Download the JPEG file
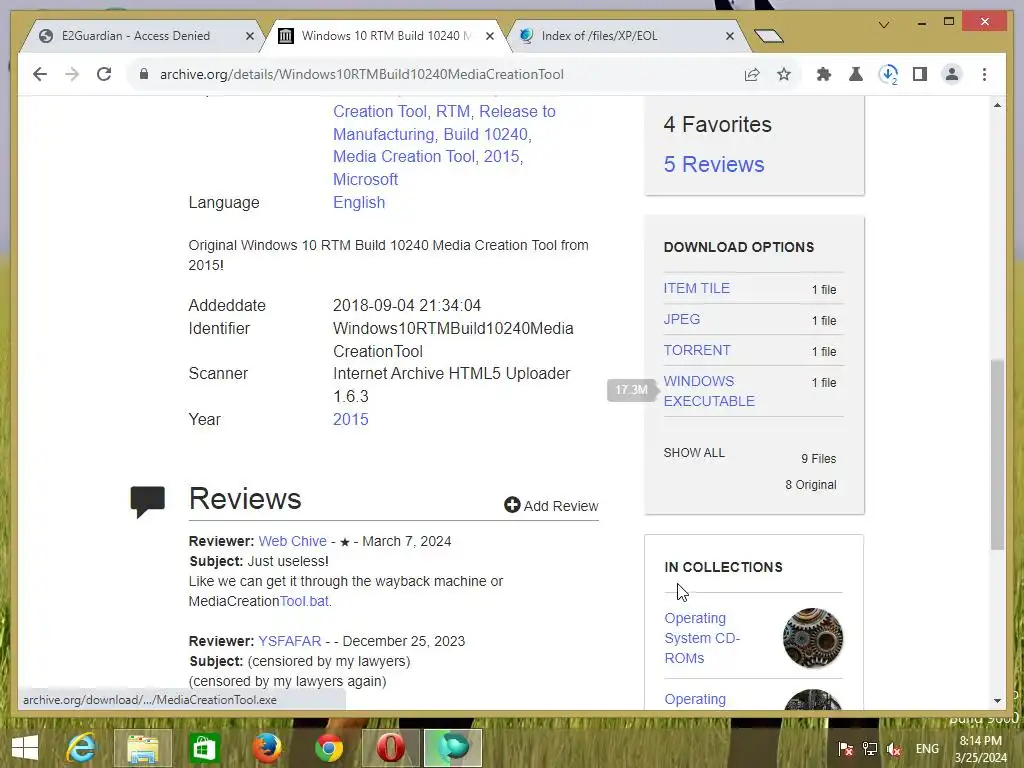 pos(682,319)
